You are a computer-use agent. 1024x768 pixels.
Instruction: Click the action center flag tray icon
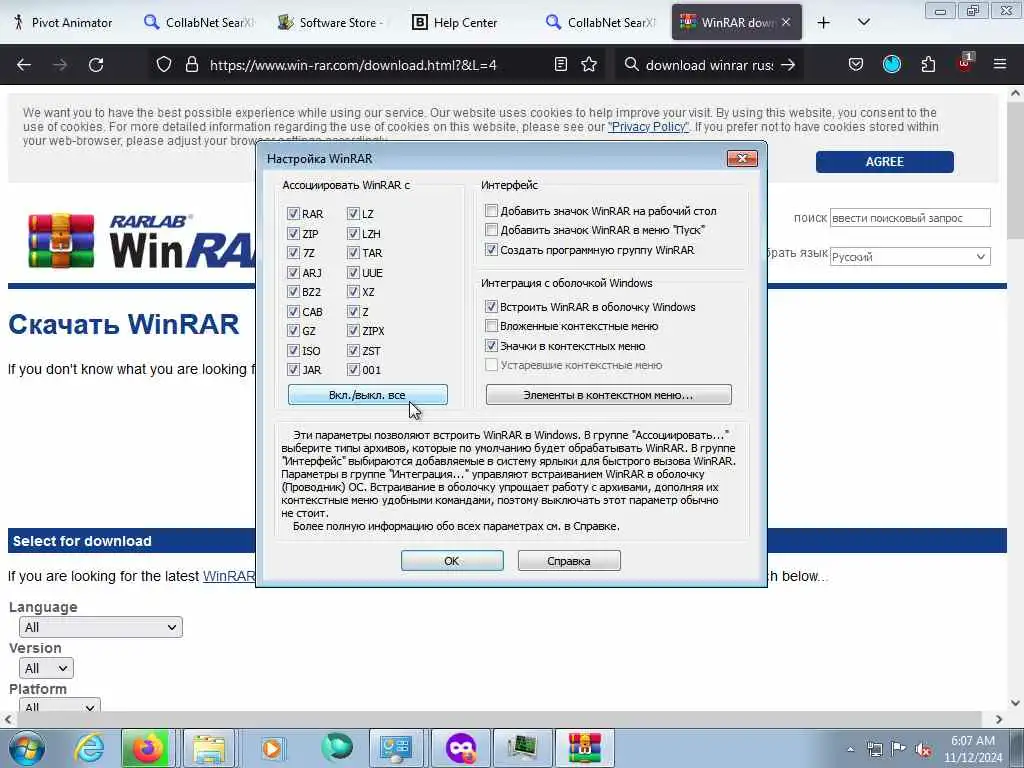coord(898,749)
